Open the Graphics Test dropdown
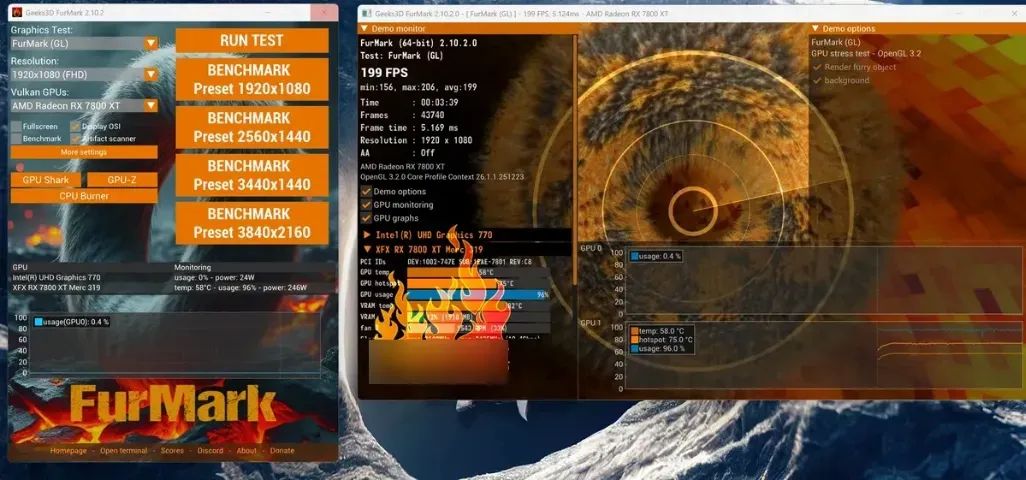1026x480 pixels. coord(150,43)
